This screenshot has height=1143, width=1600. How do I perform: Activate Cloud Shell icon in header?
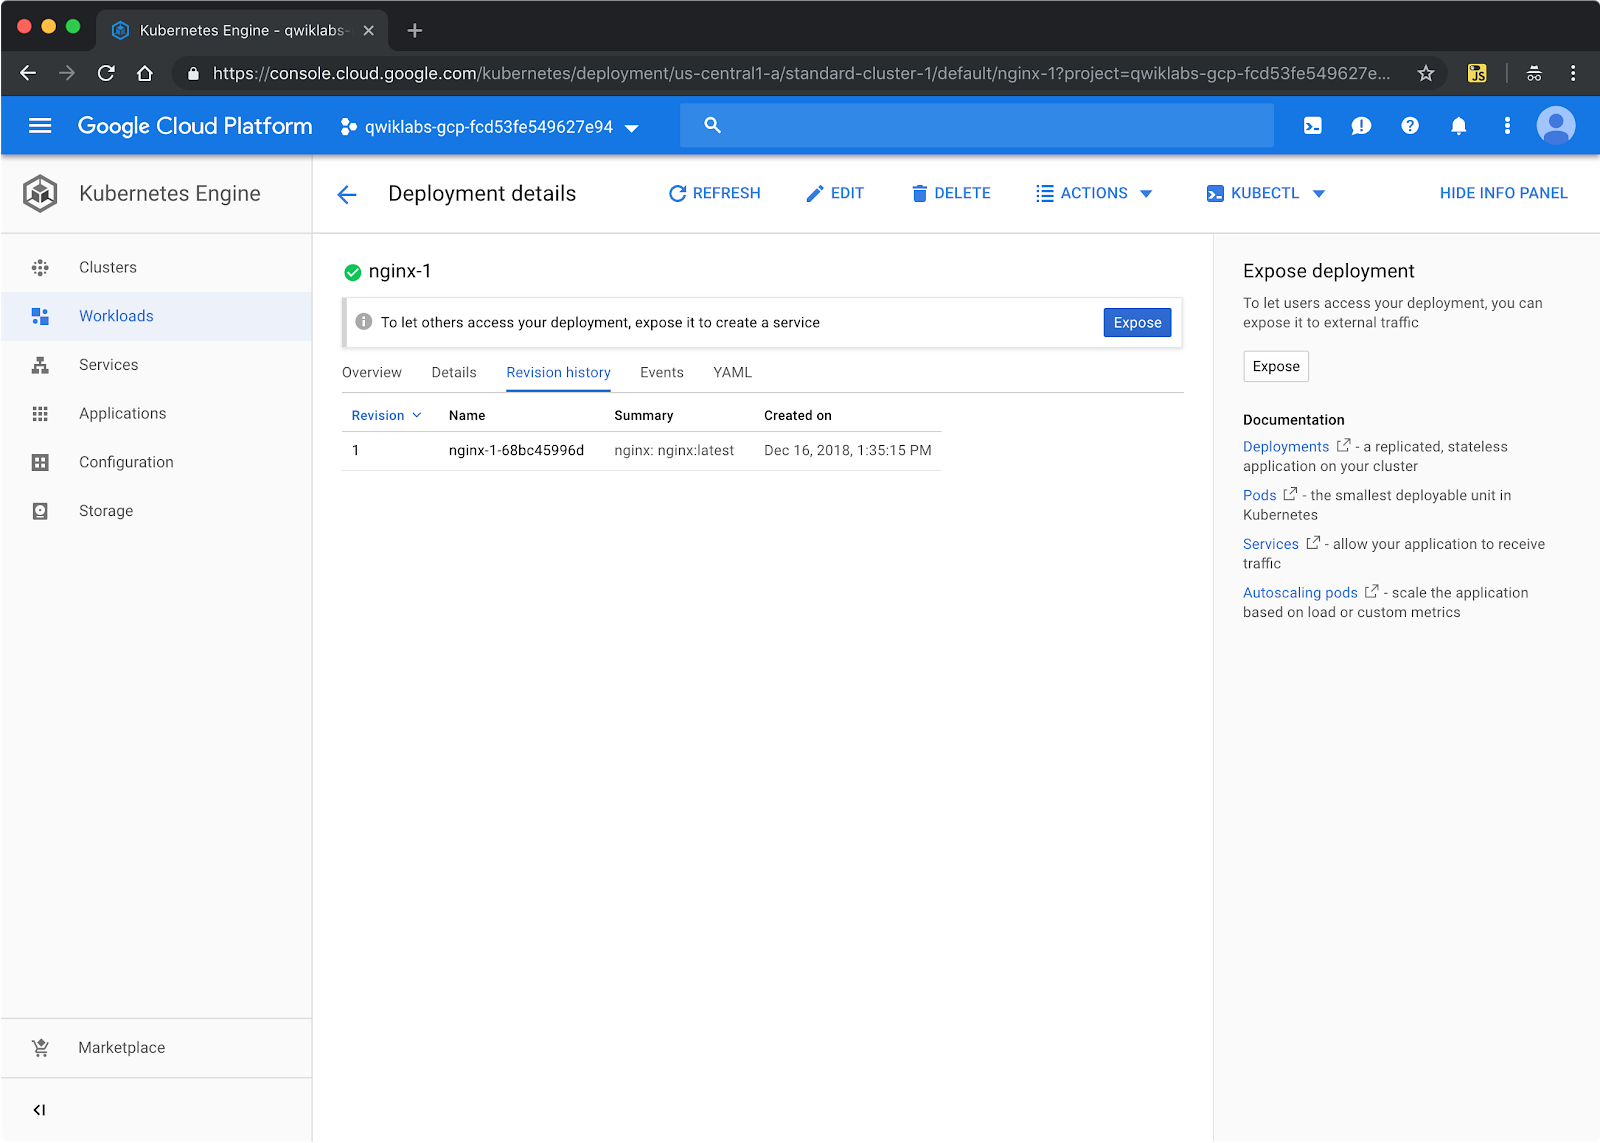1312,126
